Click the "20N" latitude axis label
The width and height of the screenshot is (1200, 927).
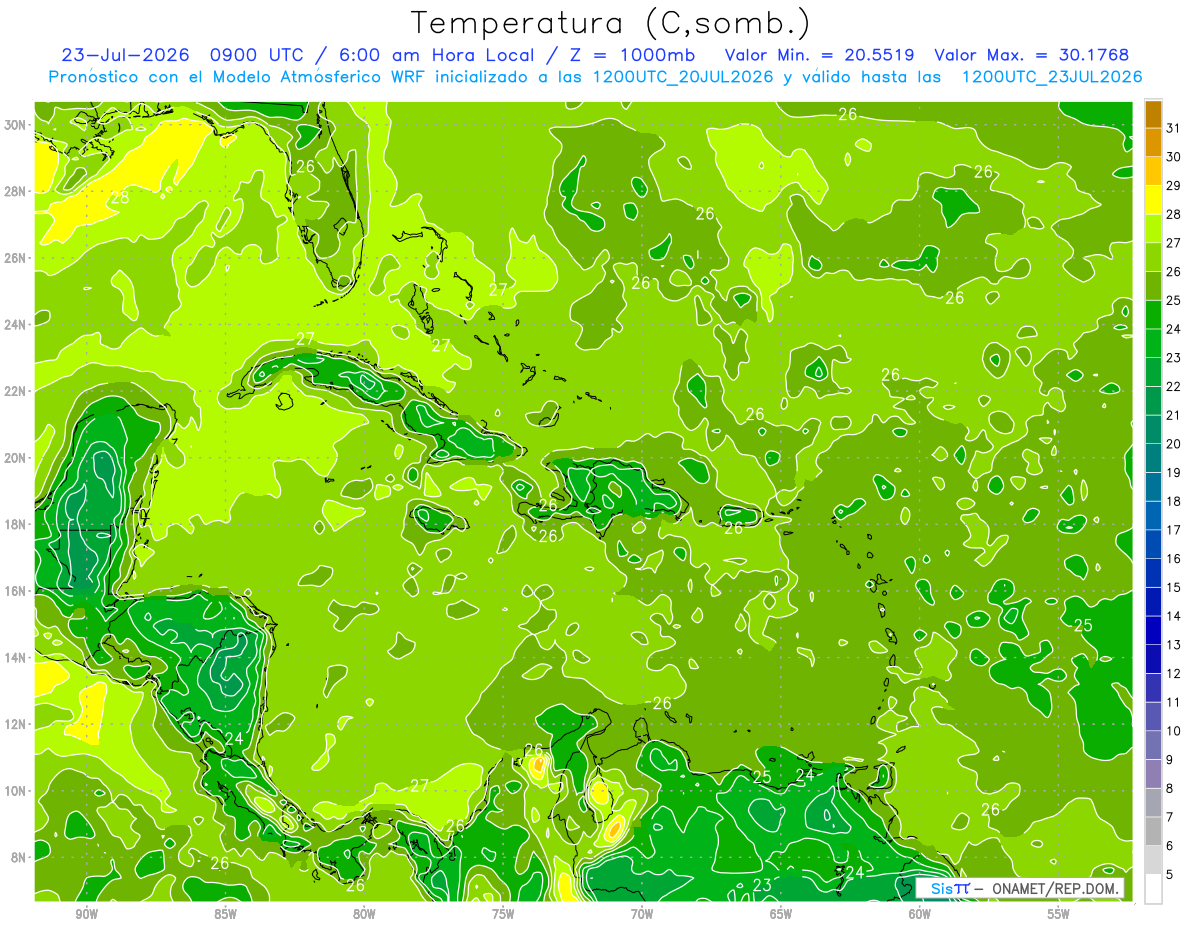coord(17,457)
